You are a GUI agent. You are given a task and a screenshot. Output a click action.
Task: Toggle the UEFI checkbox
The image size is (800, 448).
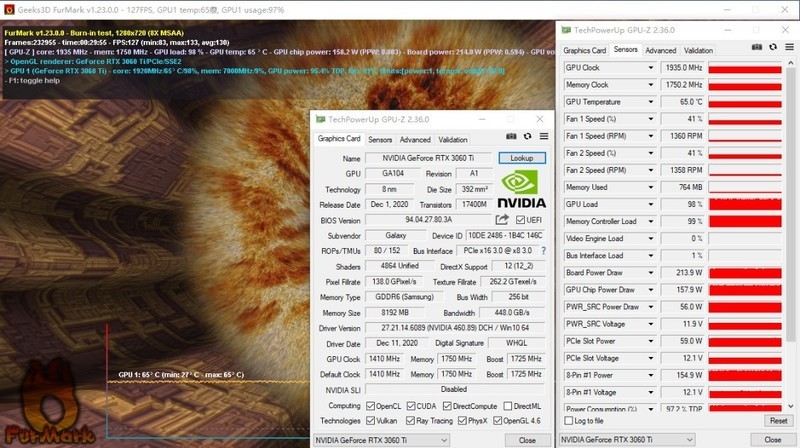coord(520,220)
